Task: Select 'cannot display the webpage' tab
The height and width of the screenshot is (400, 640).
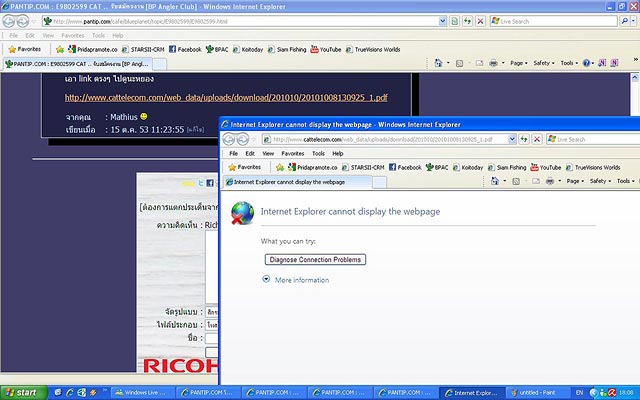Action: (x=297, y=182)
